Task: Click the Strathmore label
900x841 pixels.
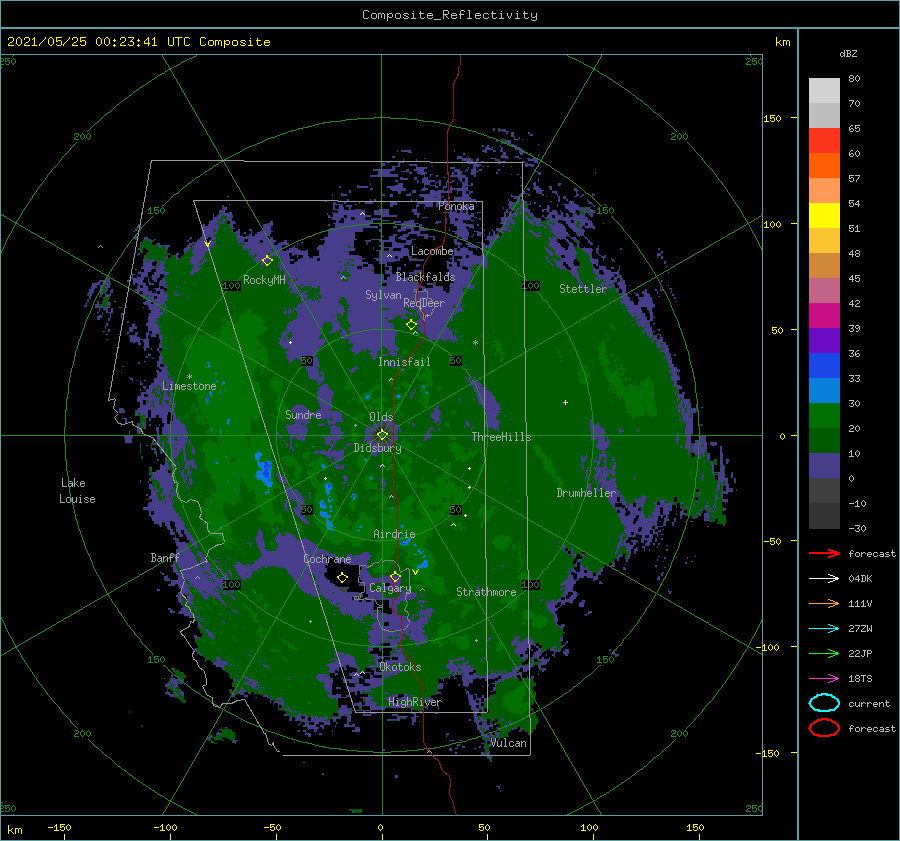Action: pos(486,592)
